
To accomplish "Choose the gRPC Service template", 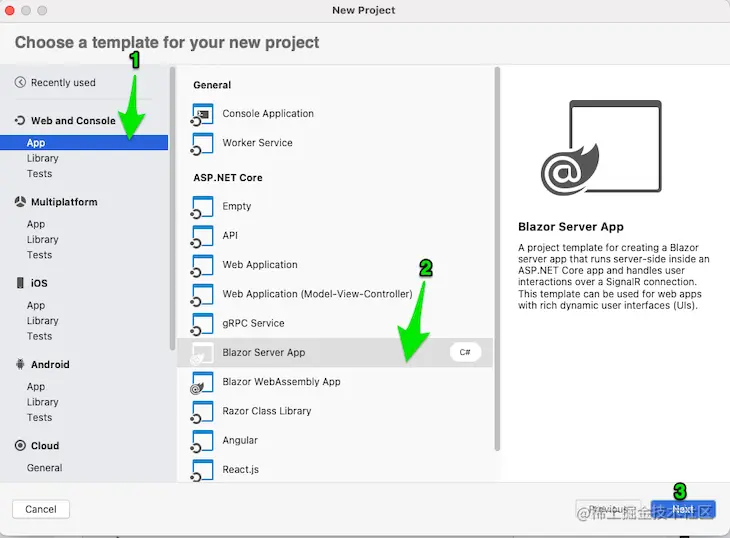I will (x=334, y=323).
